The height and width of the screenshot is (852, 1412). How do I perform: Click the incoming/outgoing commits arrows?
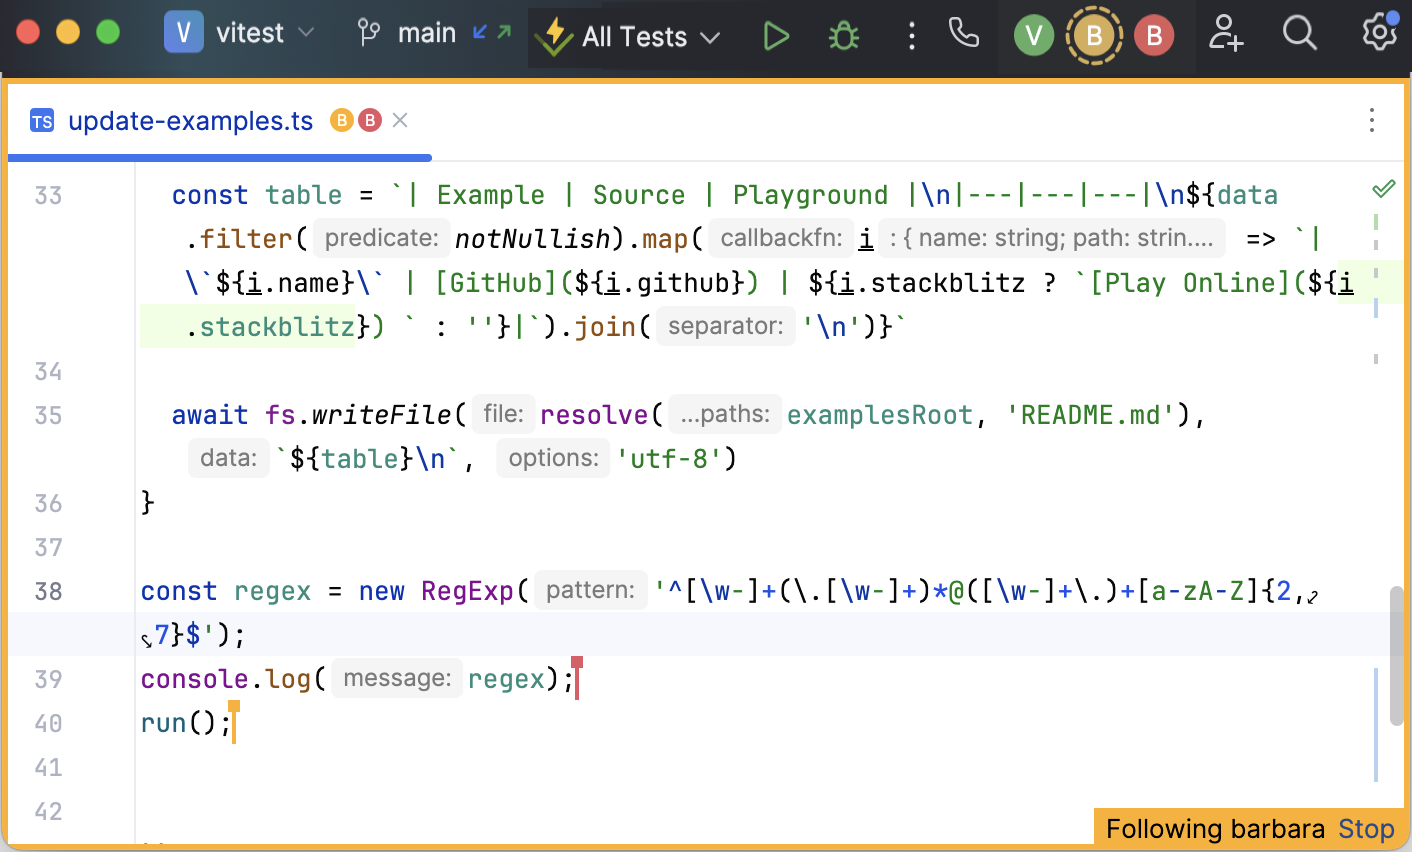(491, 33)
